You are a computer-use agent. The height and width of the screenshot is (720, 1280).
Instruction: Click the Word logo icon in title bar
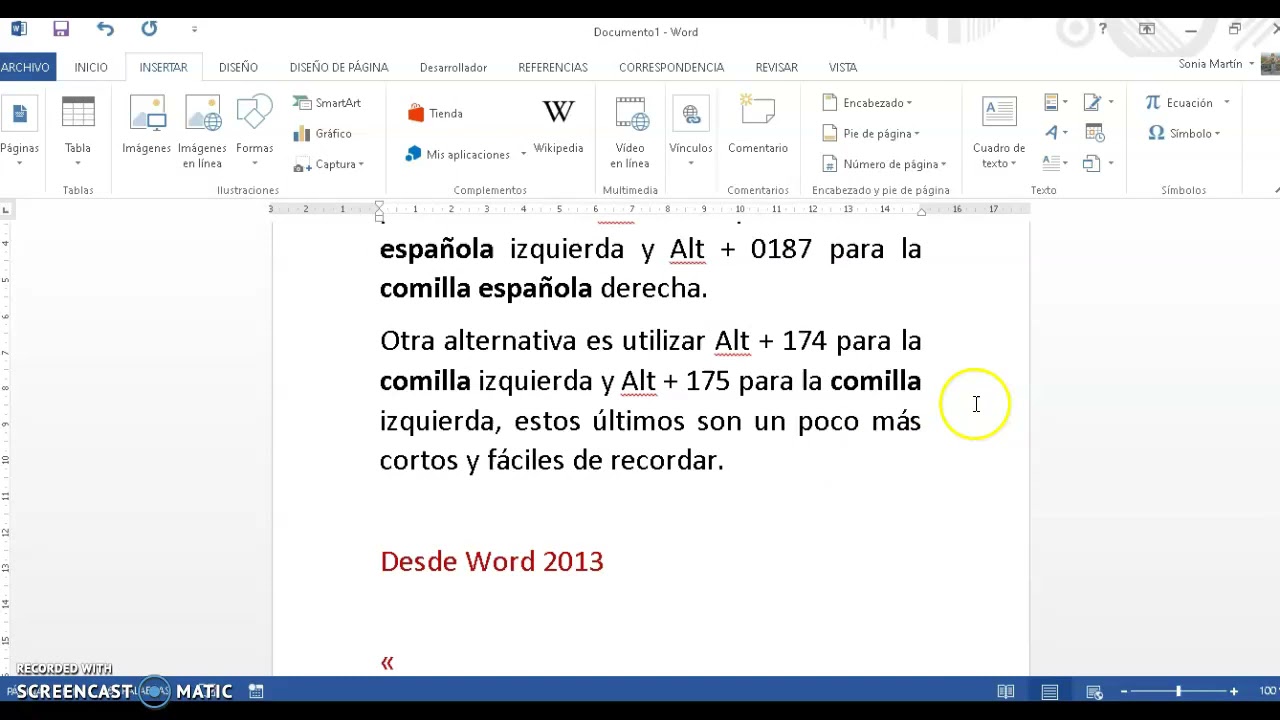[19, 30]
